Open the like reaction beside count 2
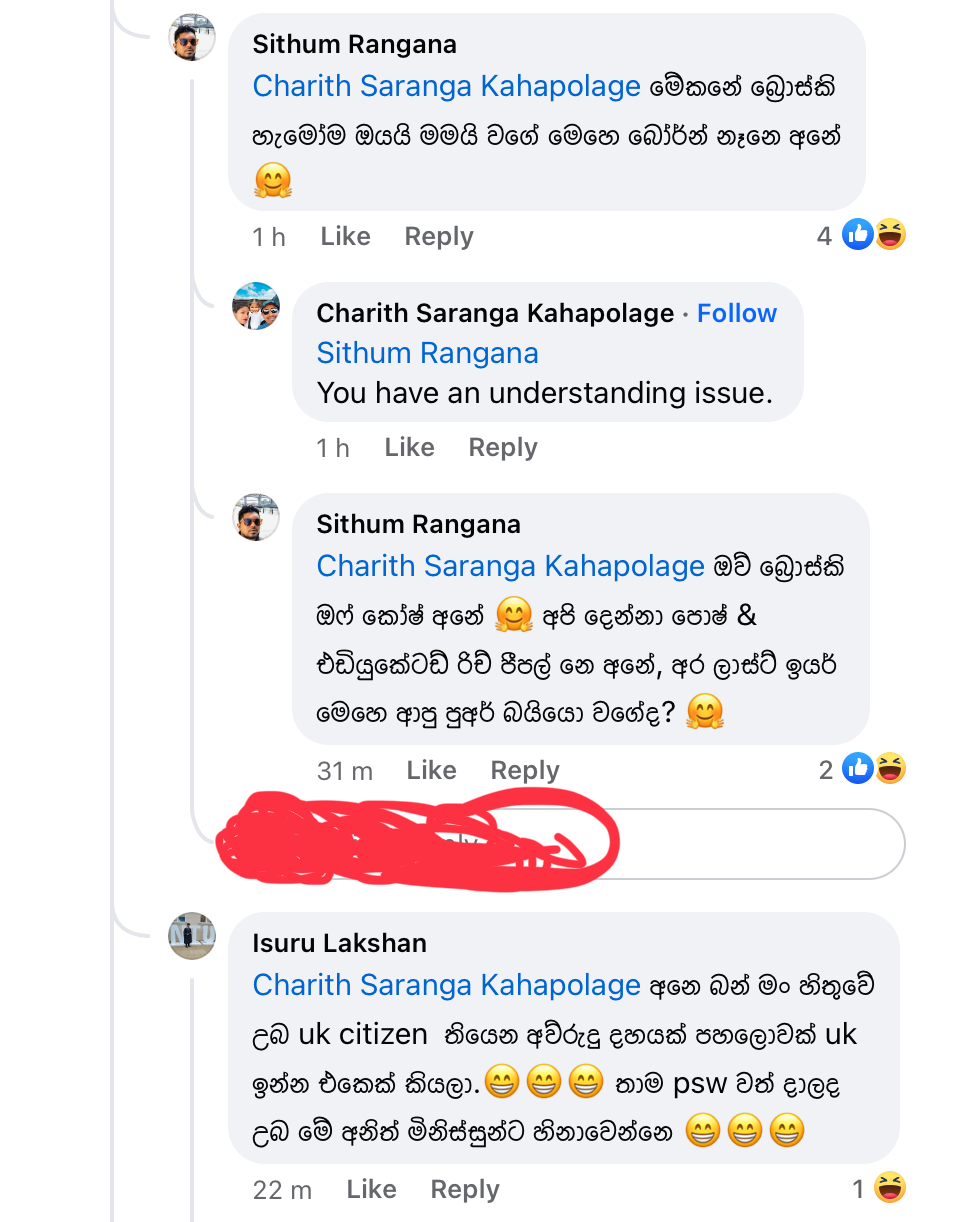 (x=858, y=768)
